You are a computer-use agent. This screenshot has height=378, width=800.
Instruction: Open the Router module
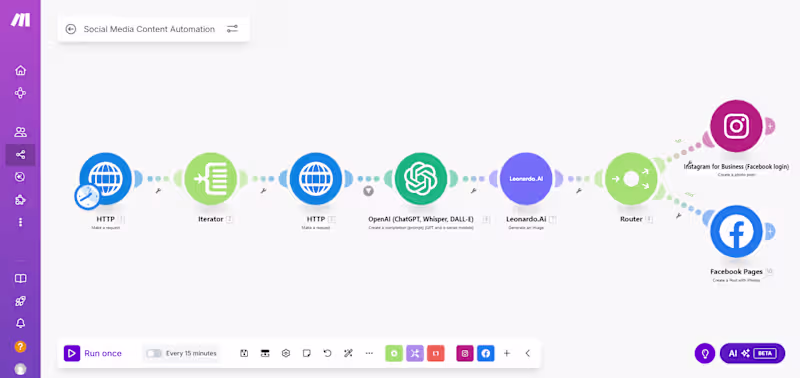(631, 179)
